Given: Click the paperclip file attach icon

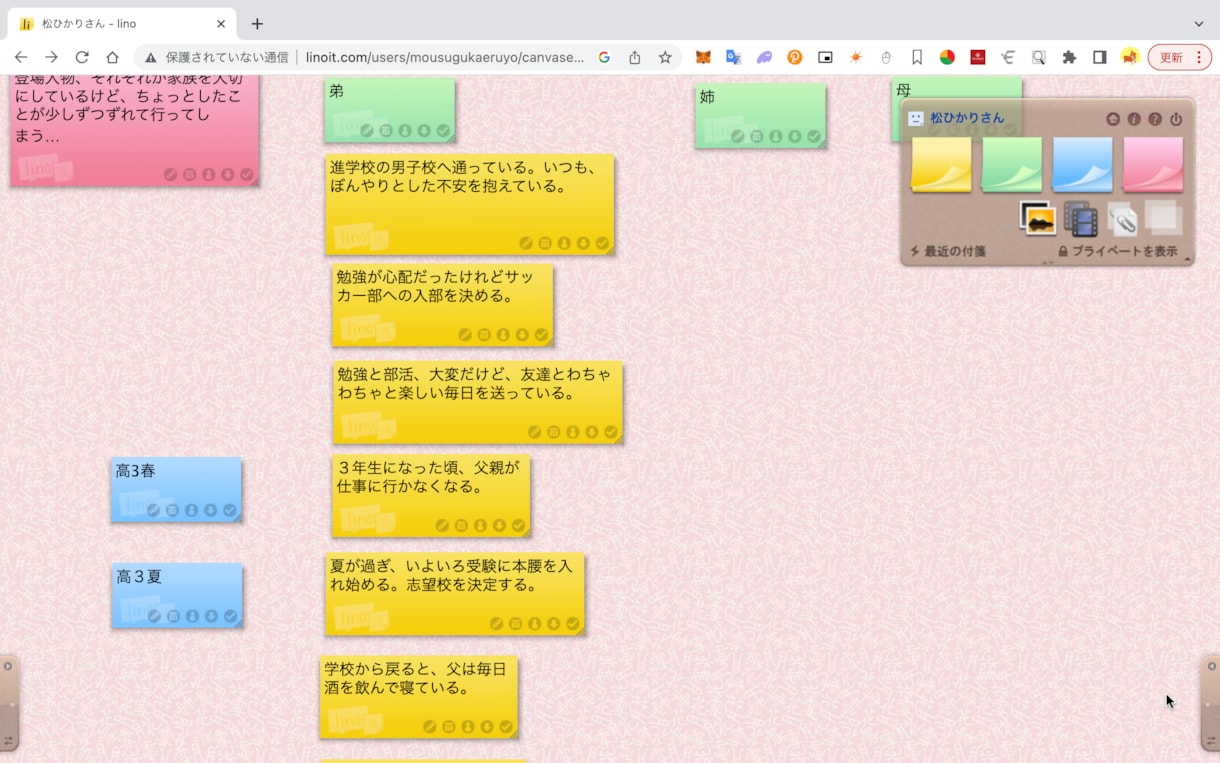Looking at the screenshot, I should click(x=1122, y=219).
